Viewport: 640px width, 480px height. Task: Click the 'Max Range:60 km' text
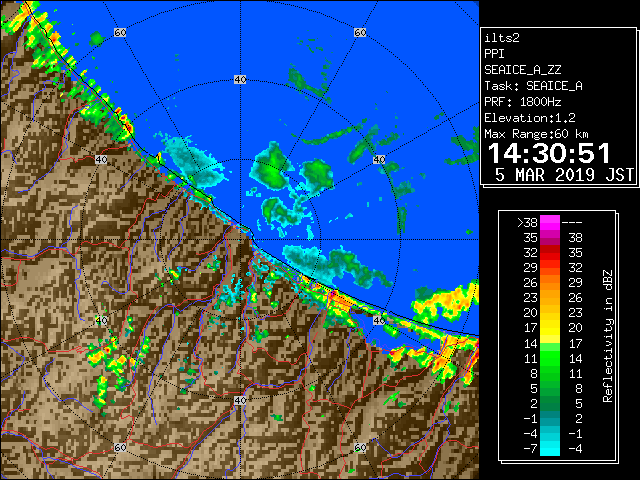536,134
